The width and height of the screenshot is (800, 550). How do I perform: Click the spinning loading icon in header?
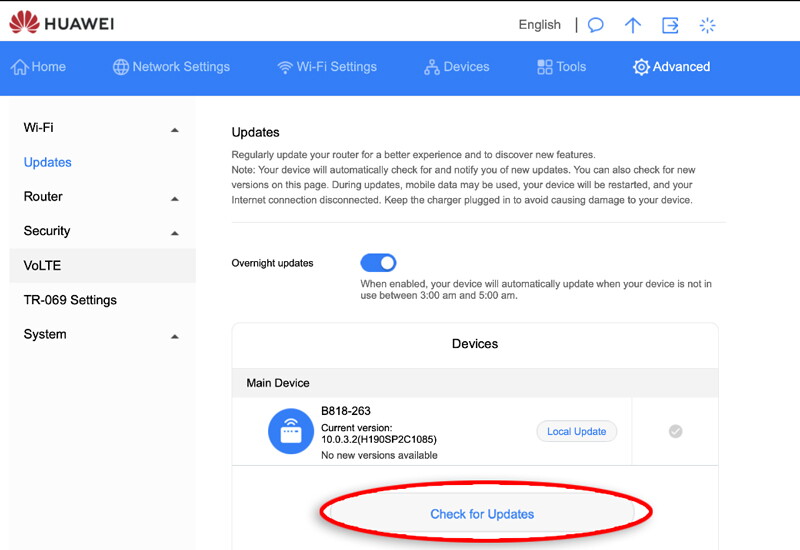click(x=707, y=25)
